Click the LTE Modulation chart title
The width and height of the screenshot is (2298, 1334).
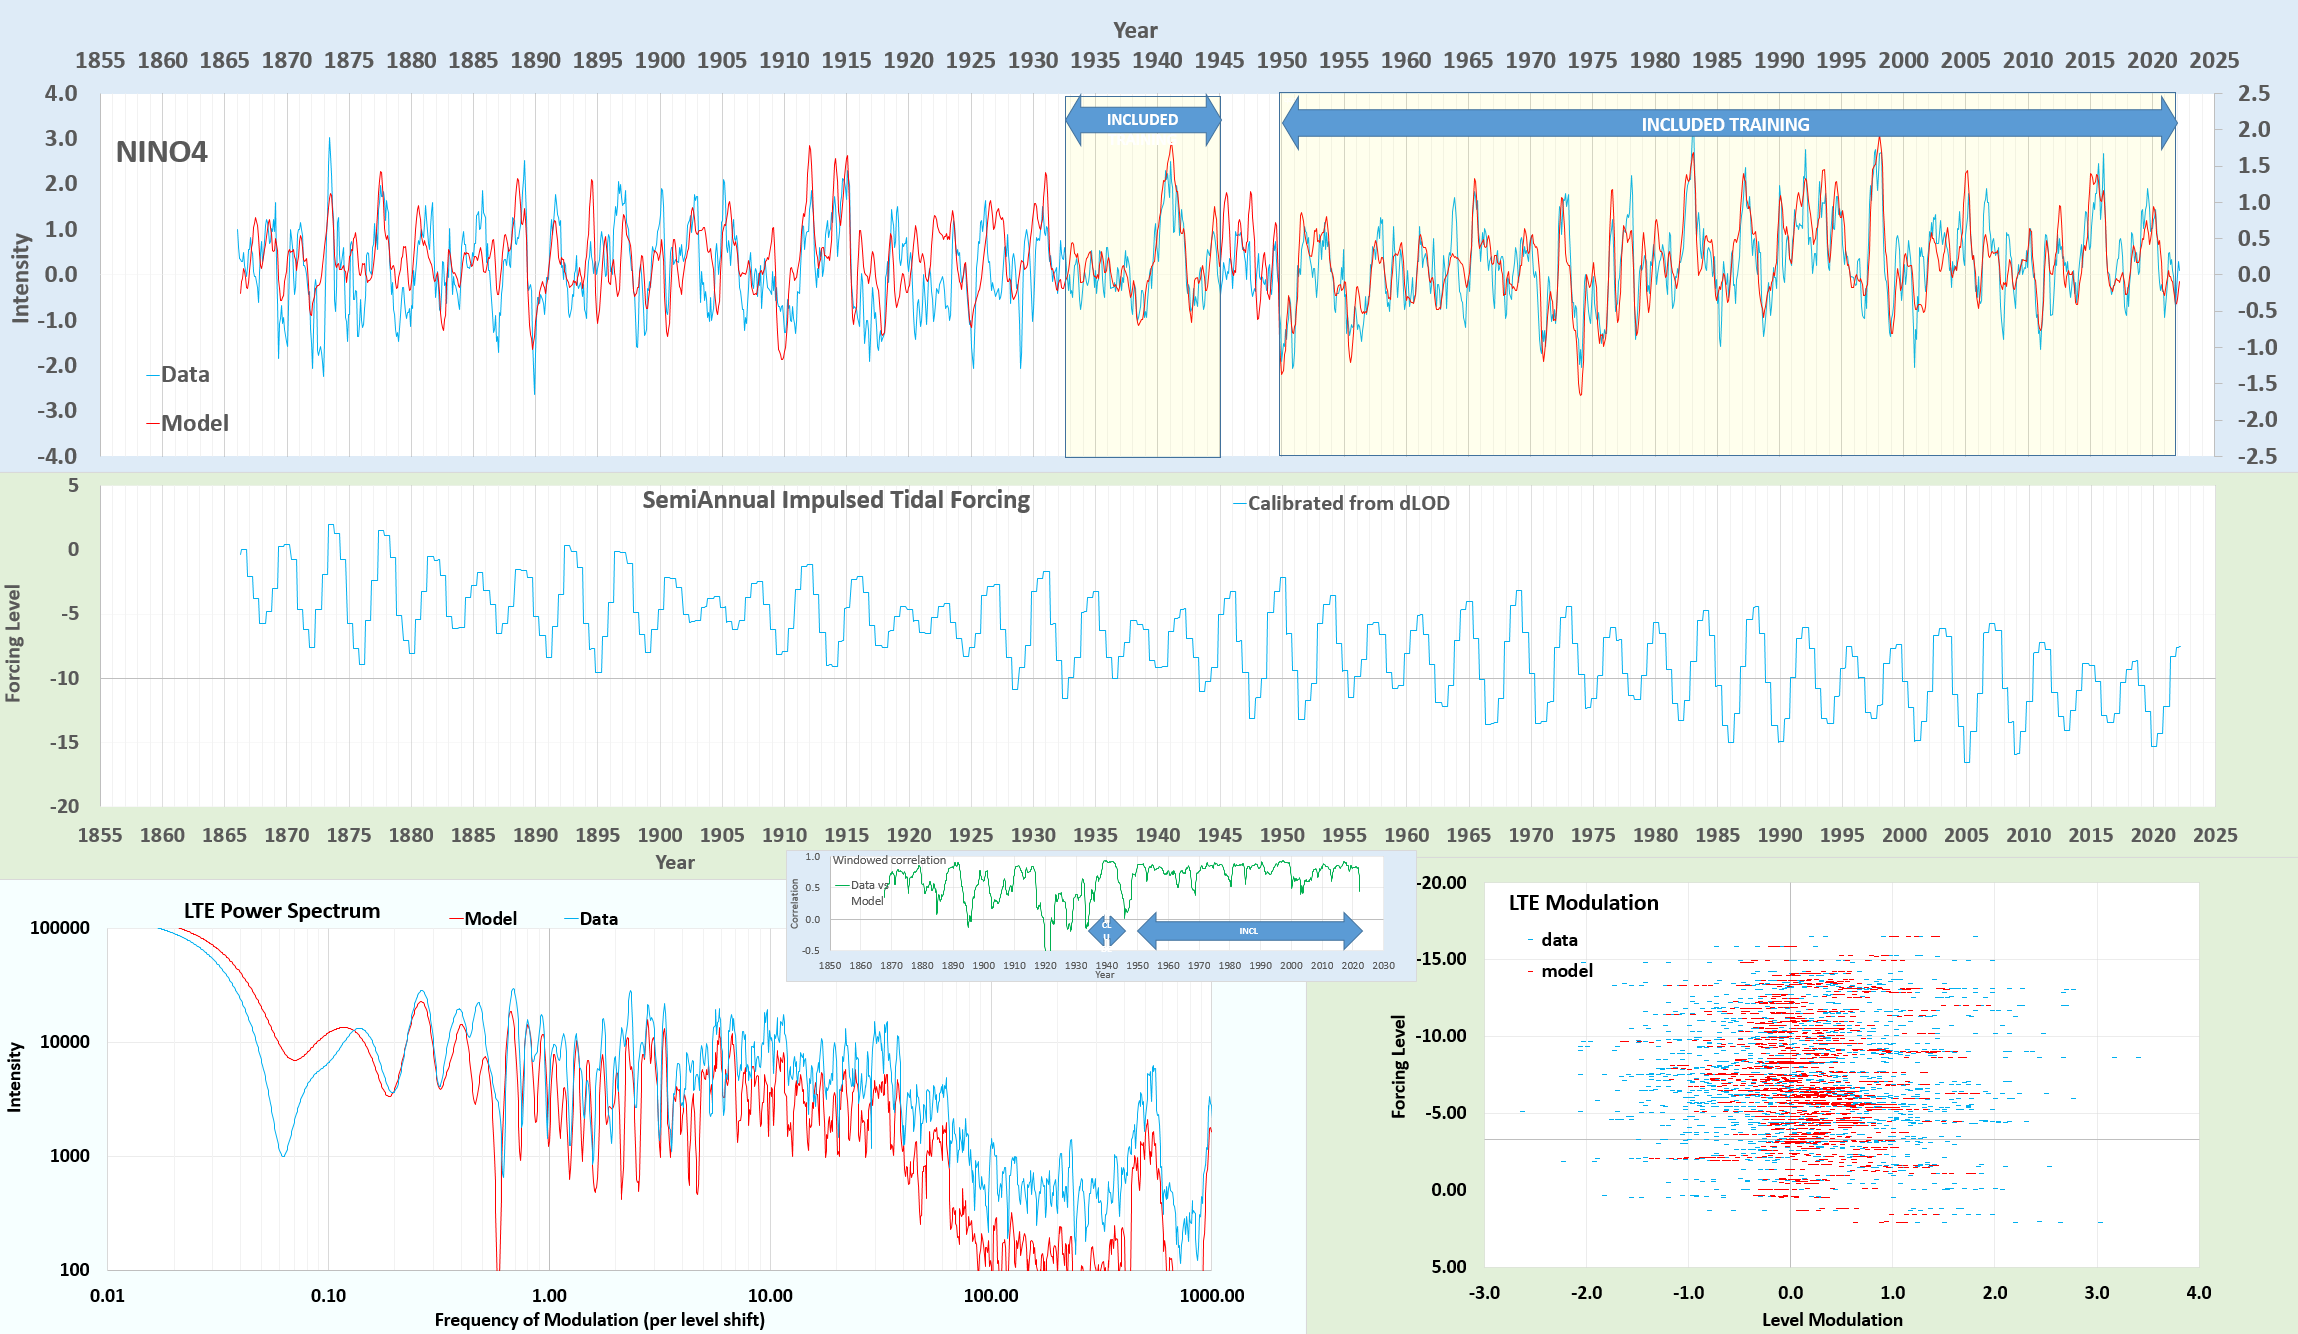[1582, 903]
